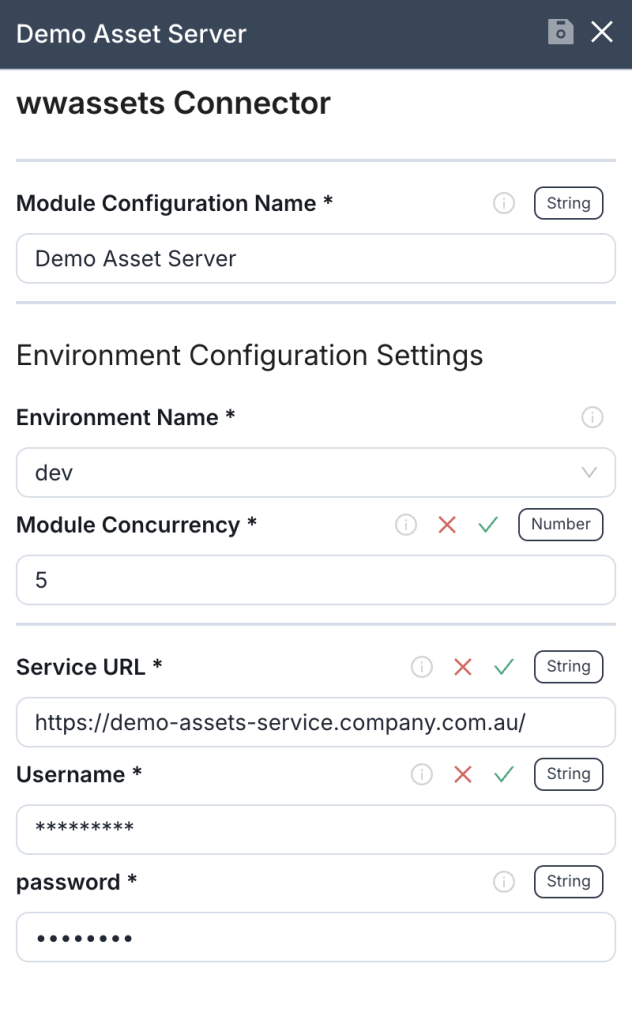This screenshot has height=1024, width=632.
Task: Edit the Module Configuration Name field
Action: coord(316,259)
